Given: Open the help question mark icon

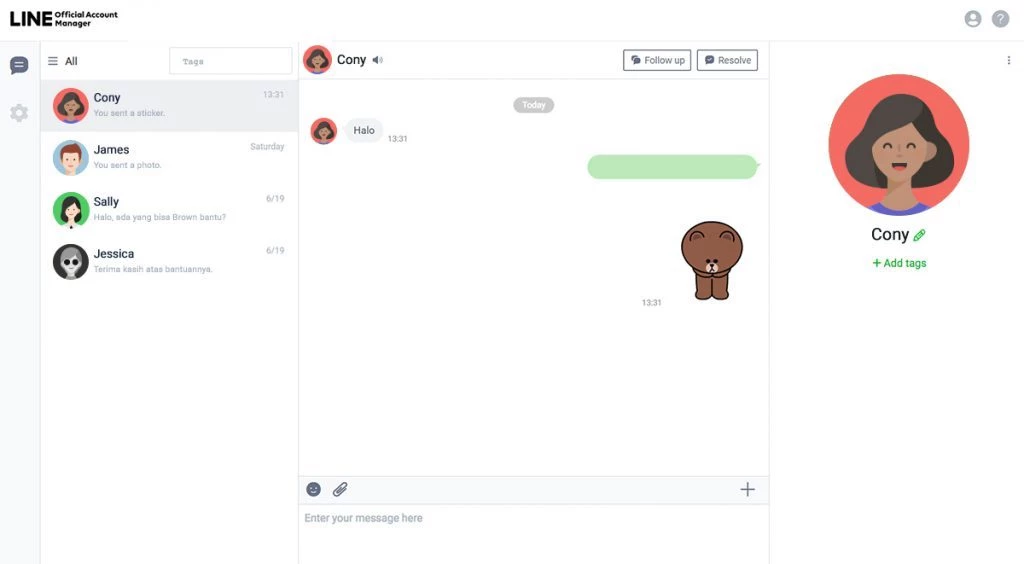Looking at the screenshot, I should (x=1000, y=19).
